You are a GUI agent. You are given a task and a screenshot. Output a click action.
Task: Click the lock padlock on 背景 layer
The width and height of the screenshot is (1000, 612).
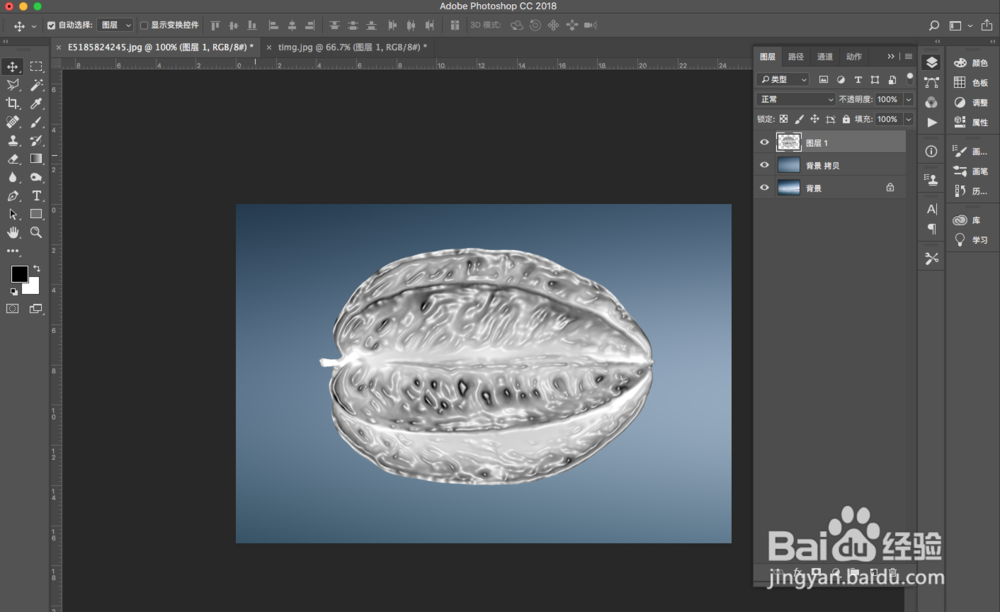tap(891, 187)
